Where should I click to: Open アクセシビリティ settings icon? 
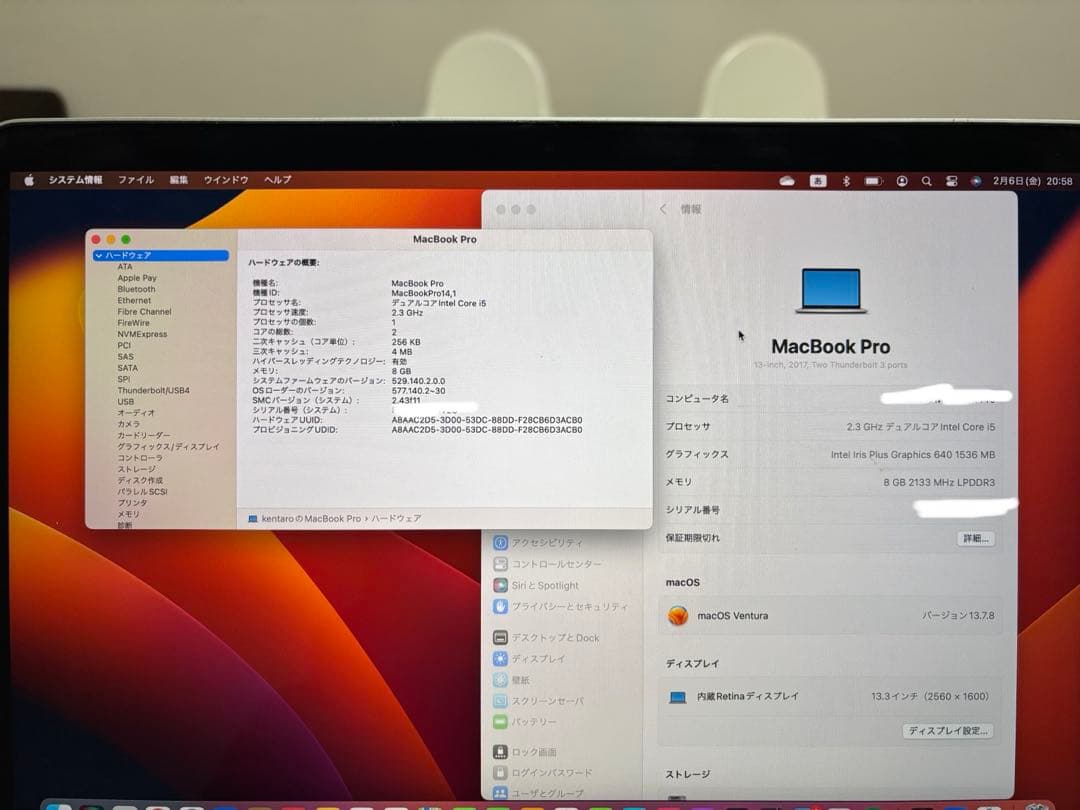coord(500,543)
